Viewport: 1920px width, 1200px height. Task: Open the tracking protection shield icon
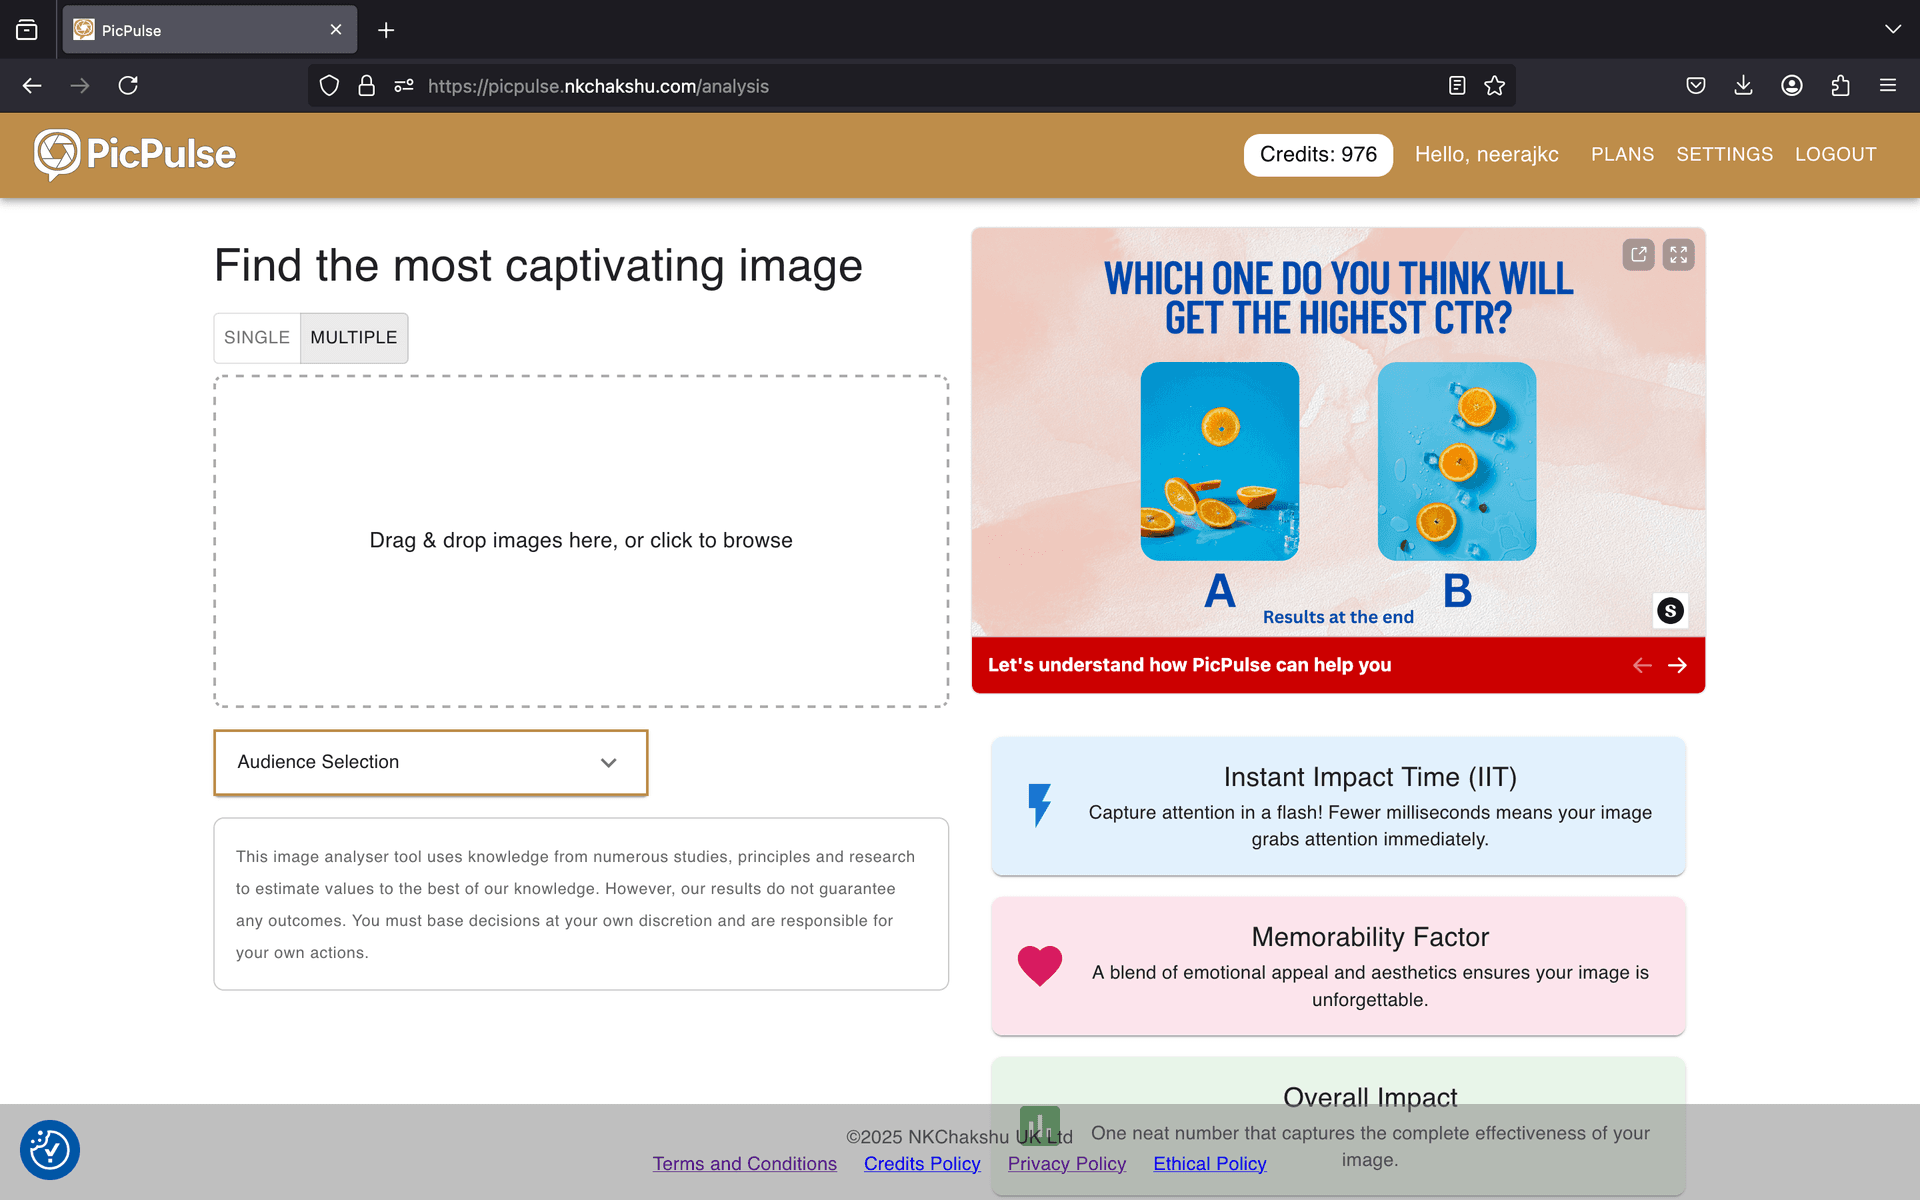[x=329, y=86]
